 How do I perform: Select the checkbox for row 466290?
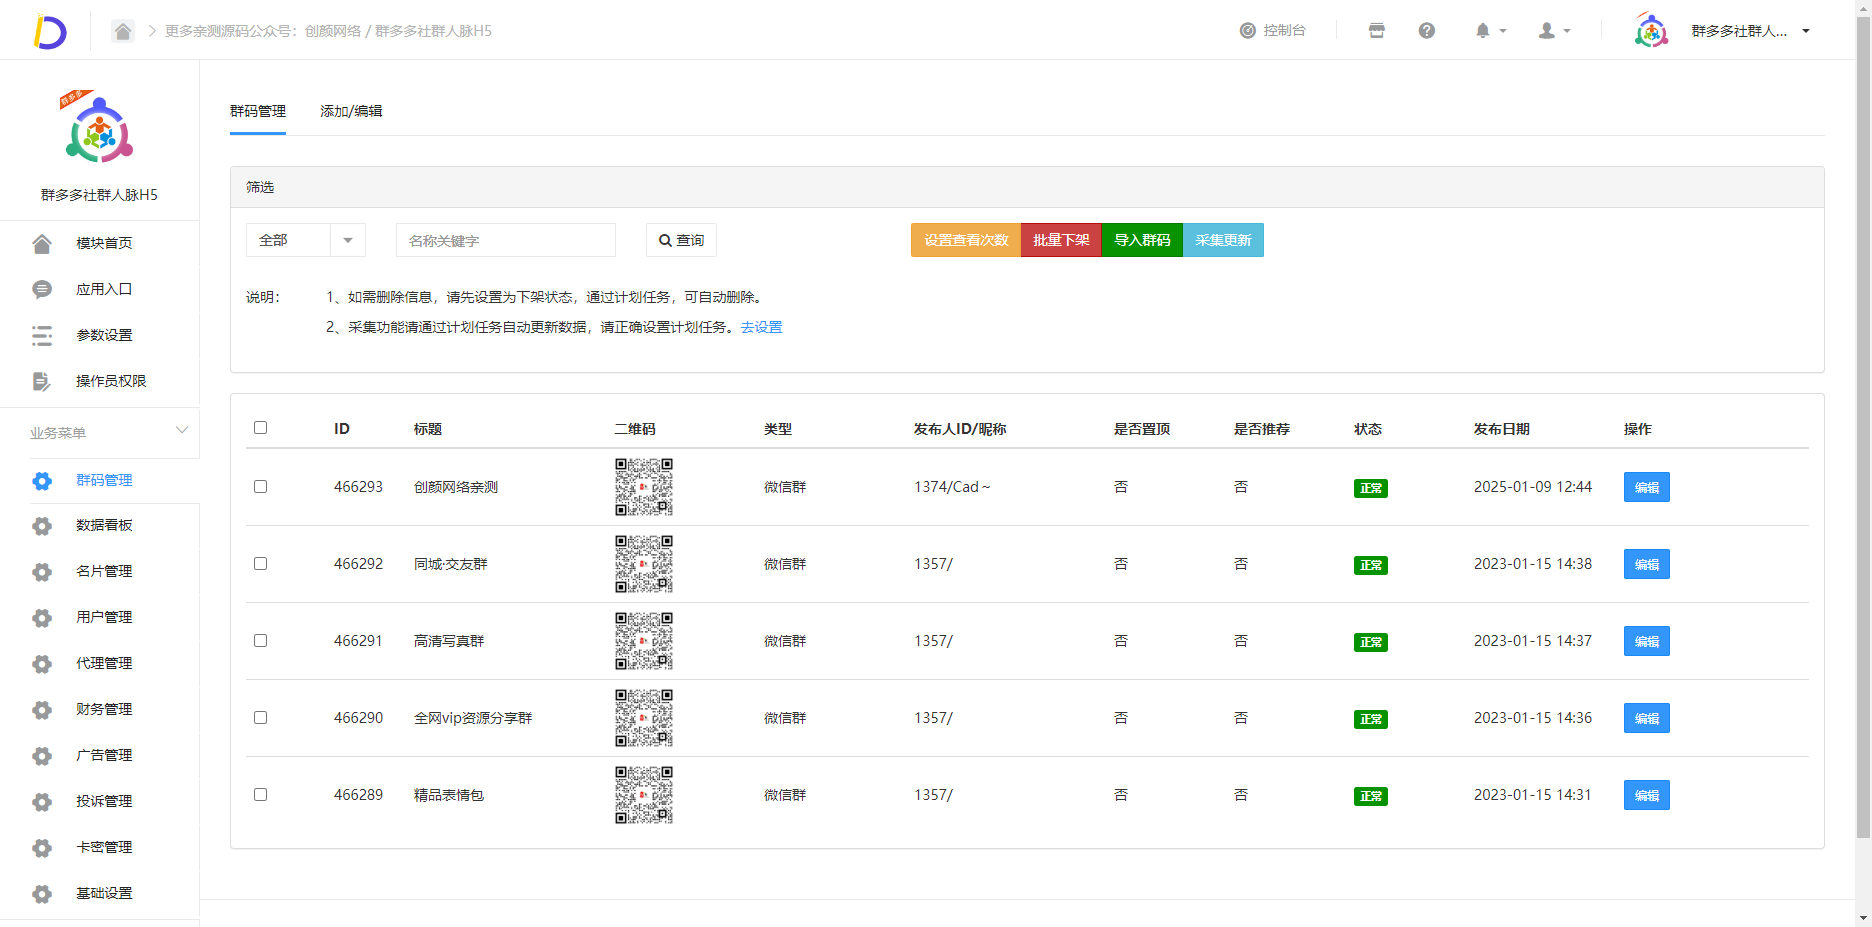(x=261, y=718)
